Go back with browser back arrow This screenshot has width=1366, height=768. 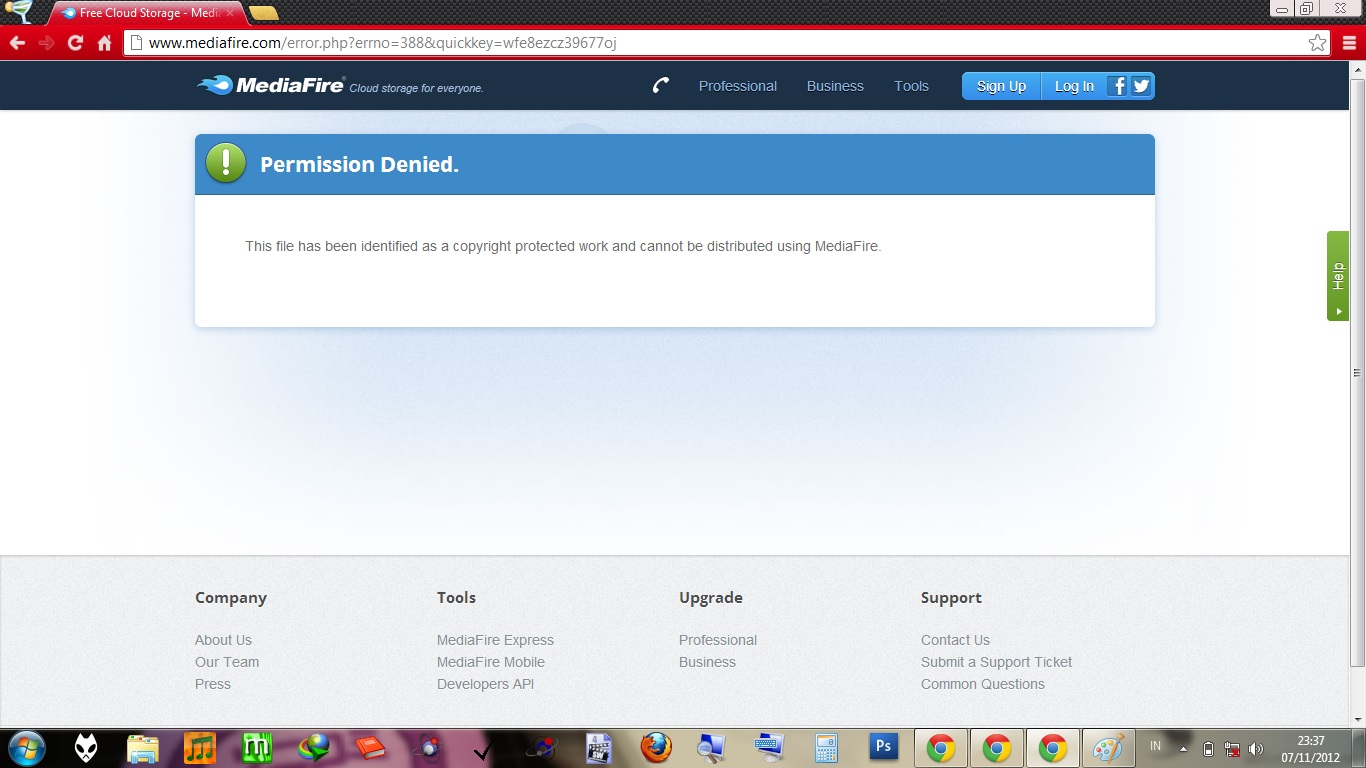point(17,43)
